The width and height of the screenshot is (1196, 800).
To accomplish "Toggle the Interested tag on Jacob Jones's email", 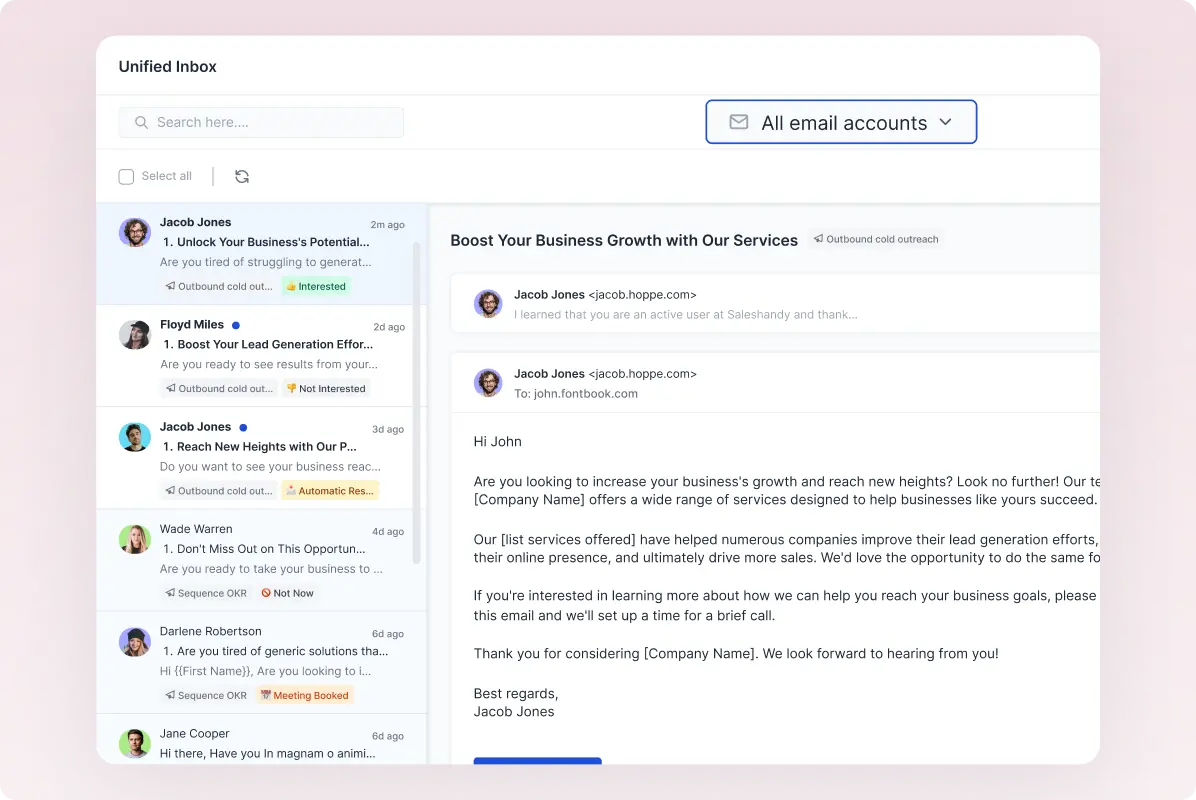I will 315,286.
